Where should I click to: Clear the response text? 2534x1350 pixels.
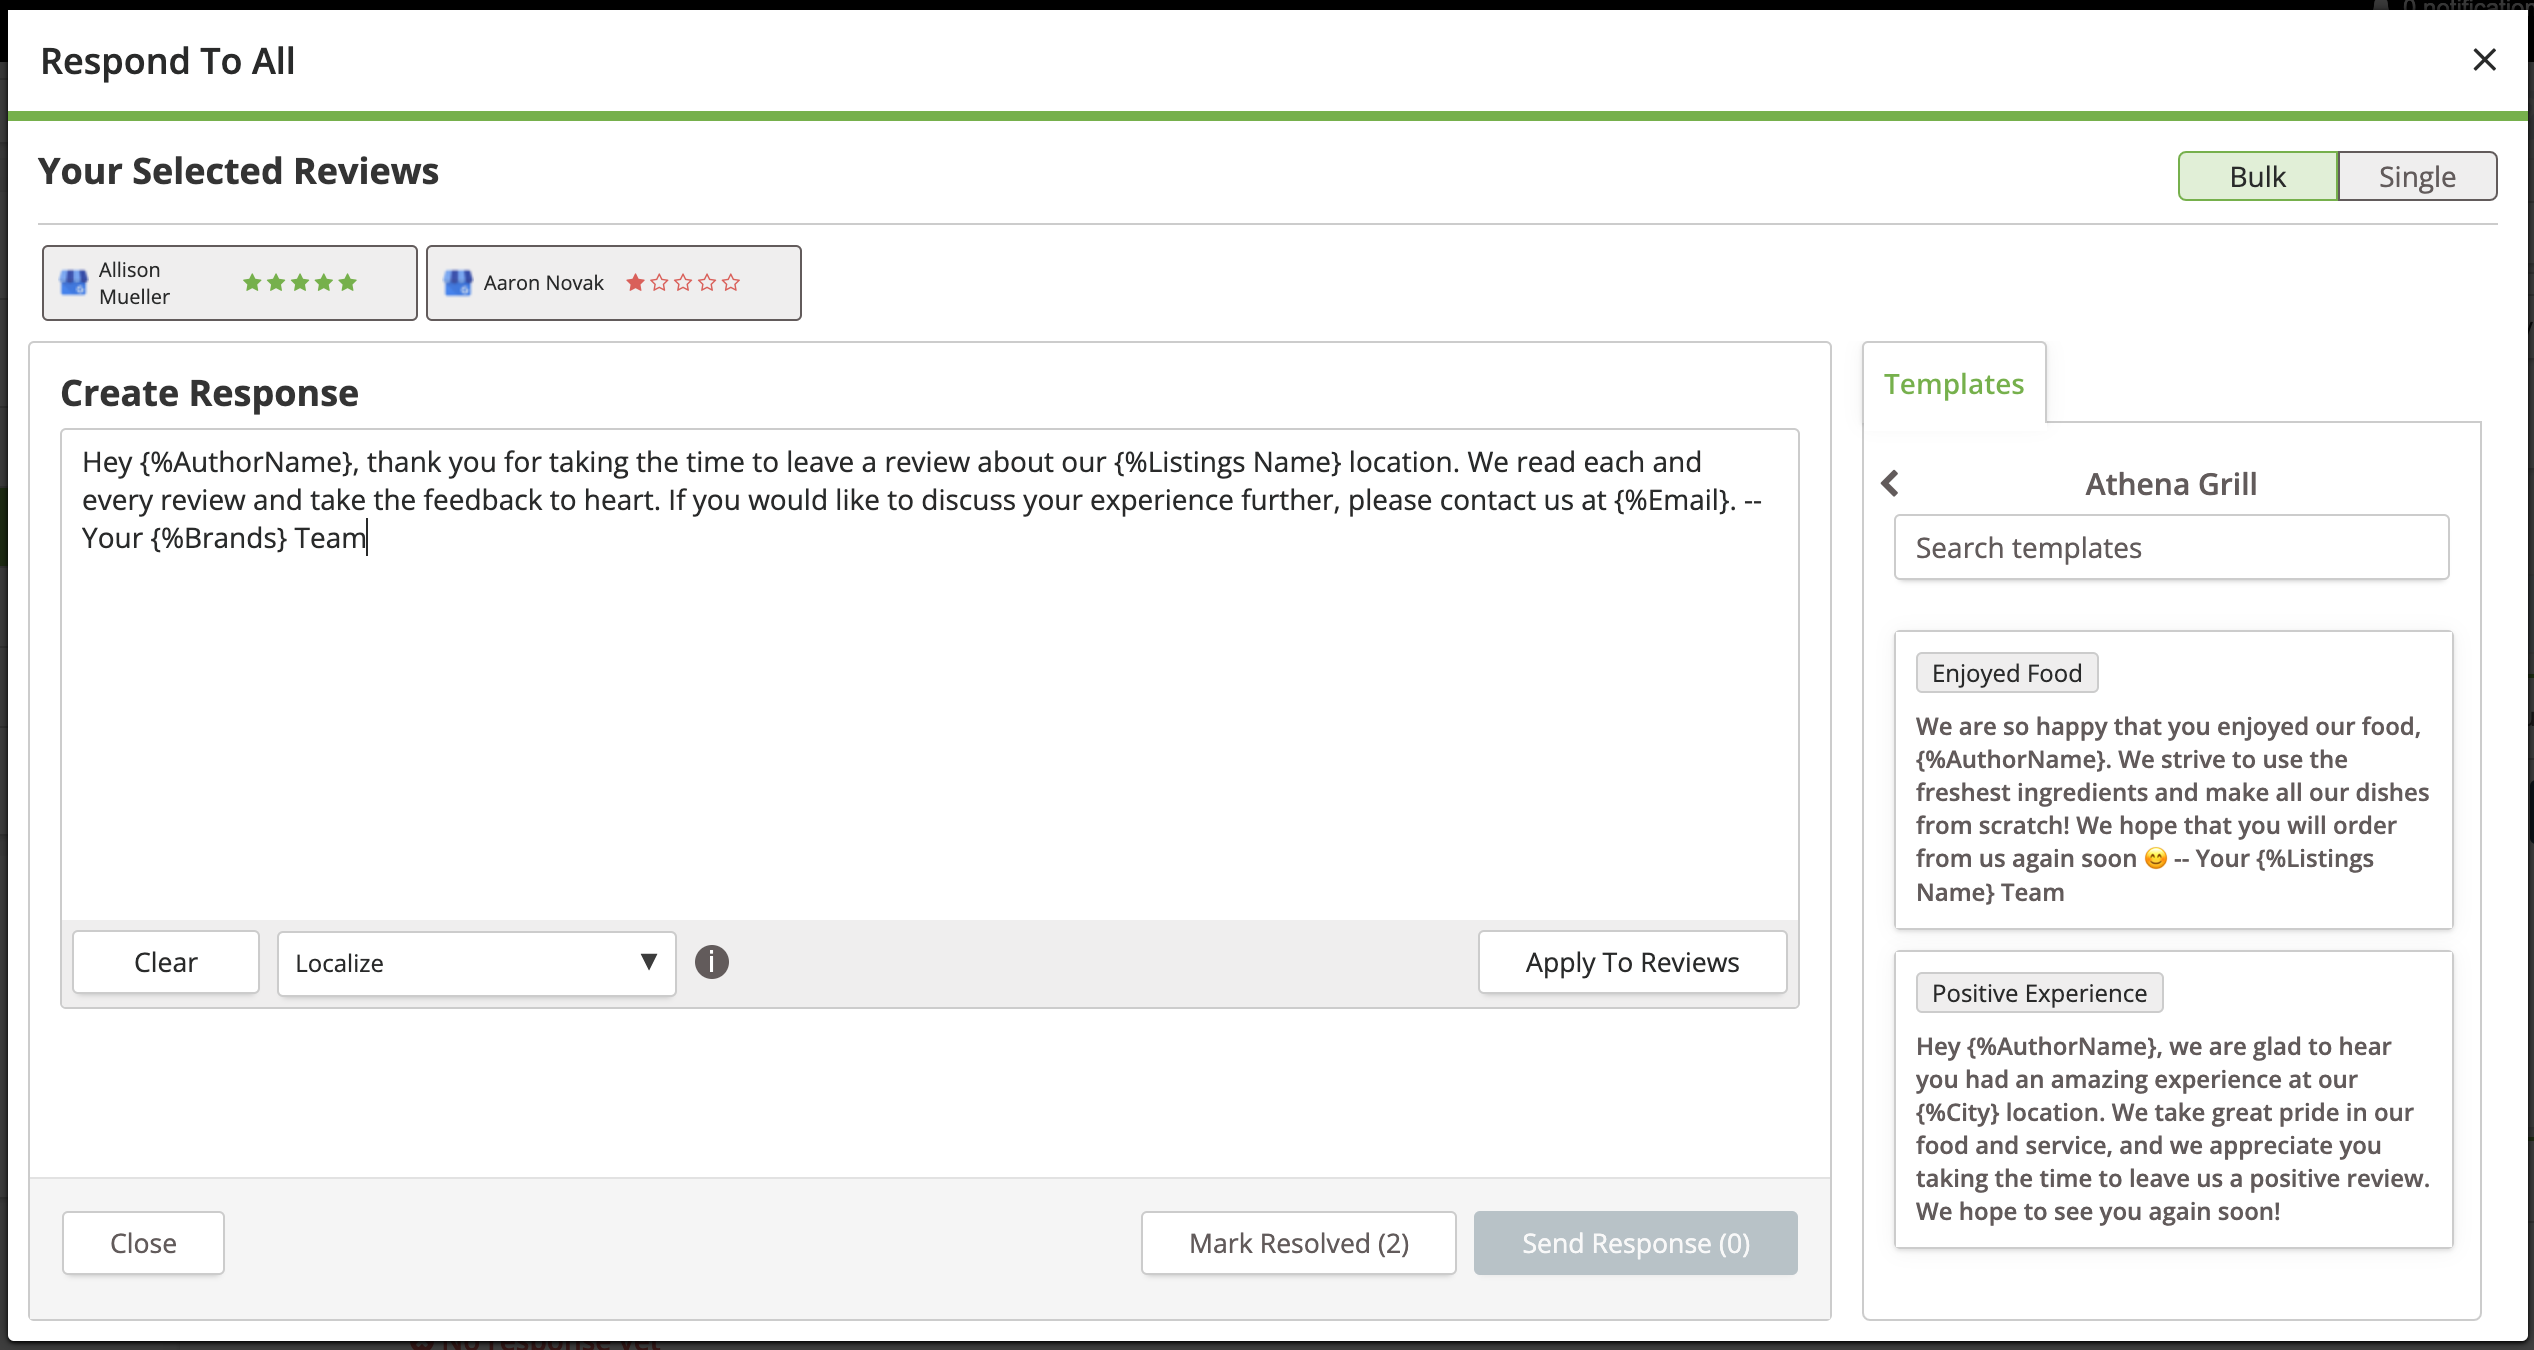coord(166,962)
